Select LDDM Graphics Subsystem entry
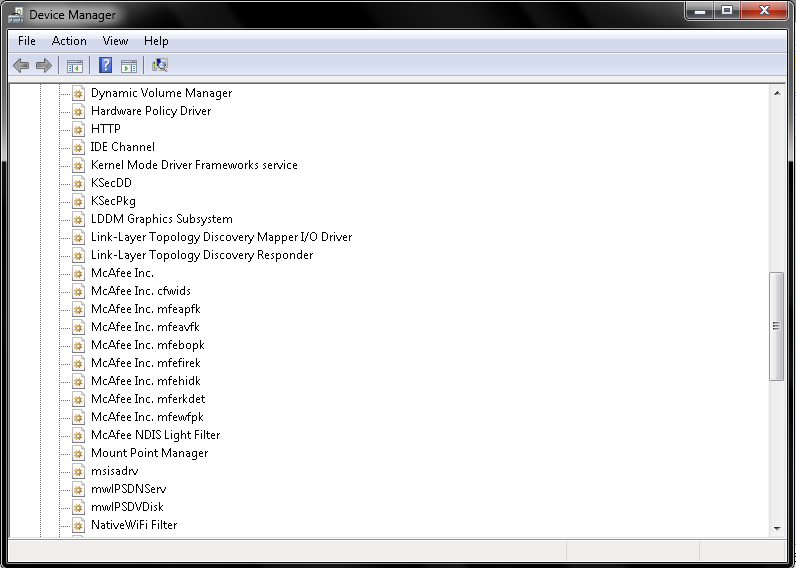 click(x=161, y=219)
